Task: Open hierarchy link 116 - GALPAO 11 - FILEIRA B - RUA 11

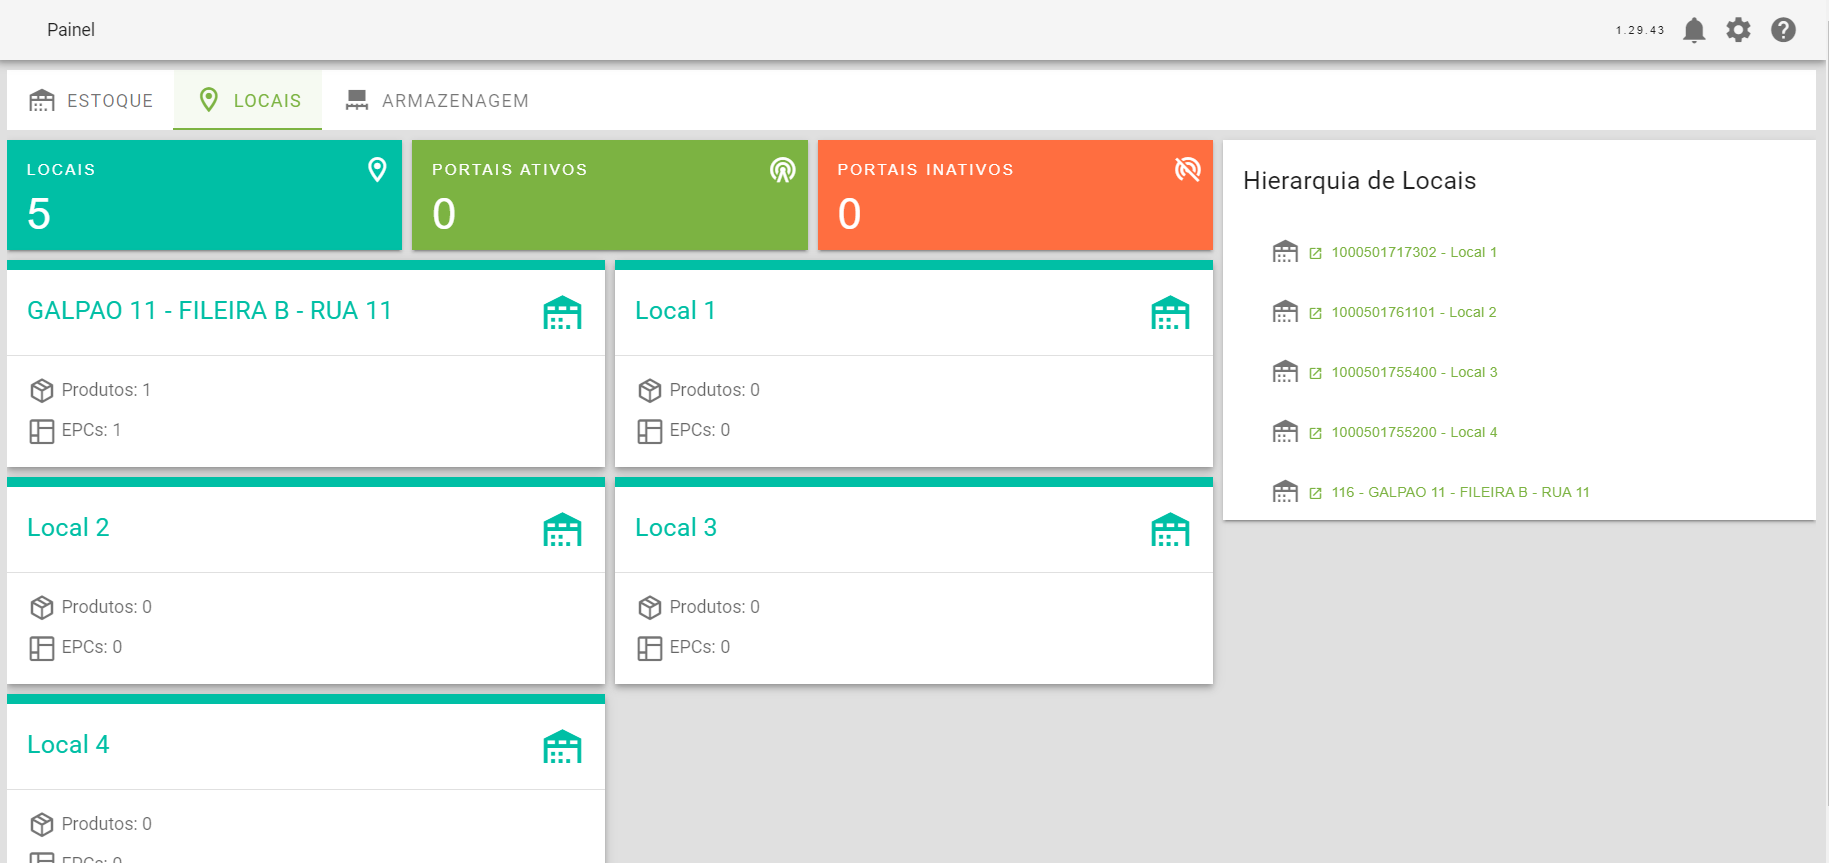Action: 1460,493
